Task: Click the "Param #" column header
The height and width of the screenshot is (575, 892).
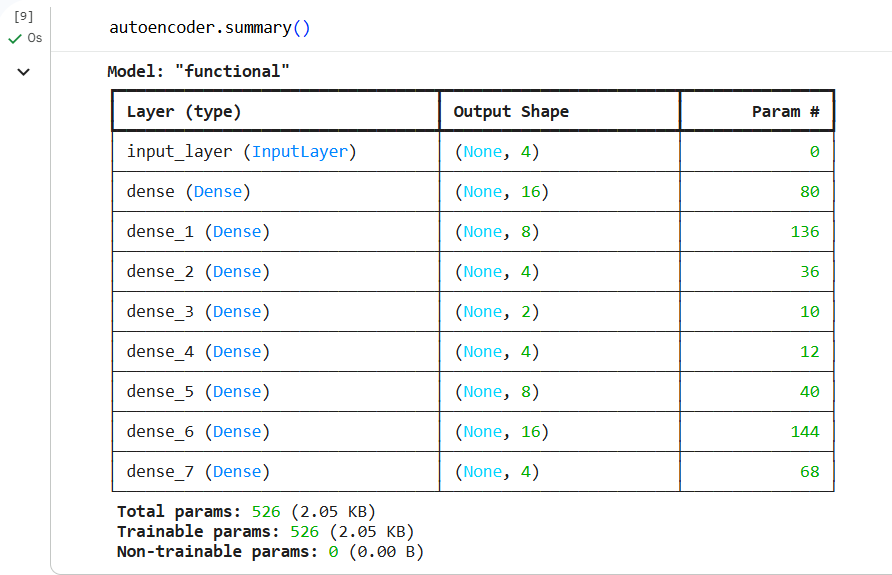Action: pos(785,111)
